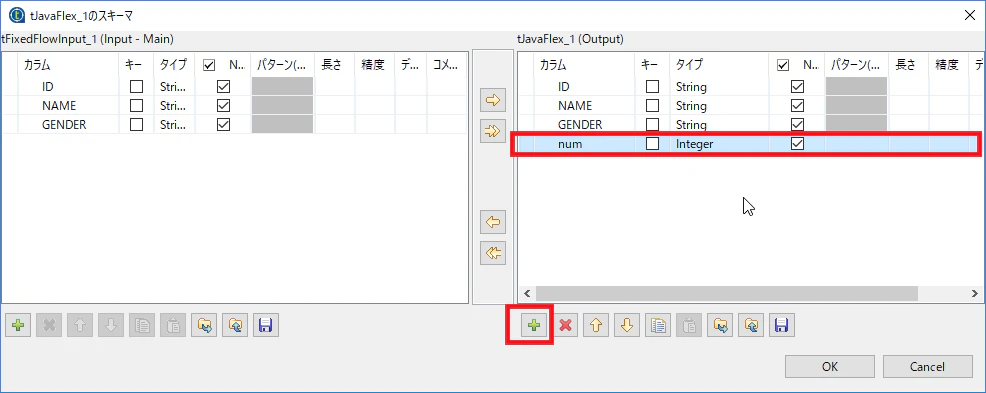The height and width of the screenshot is (393, 986).
Task: Click gray pattern cell for GENDER in Input
Action: [x=282, y=124]
